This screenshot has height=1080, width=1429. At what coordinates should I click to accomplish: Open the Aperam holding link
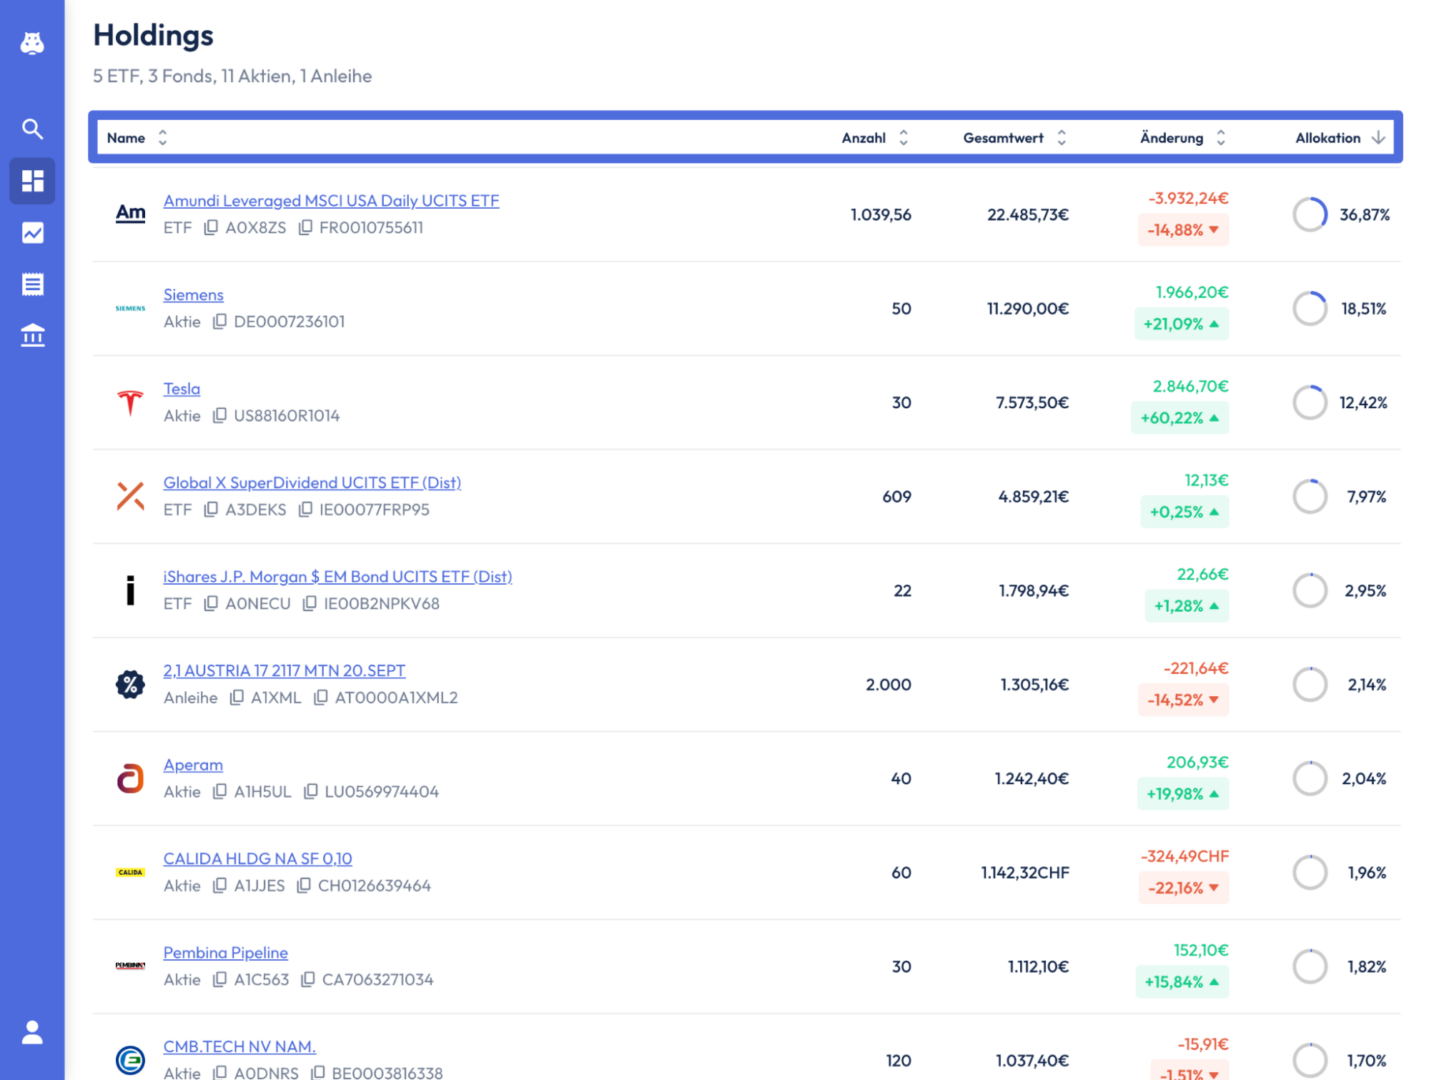coord(193,765)
